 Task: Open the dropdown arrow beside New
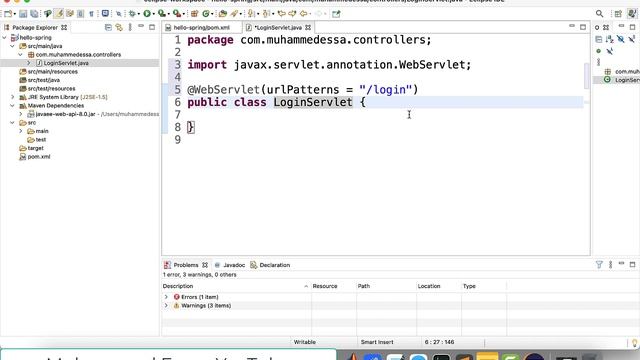(x=14, y=14)
